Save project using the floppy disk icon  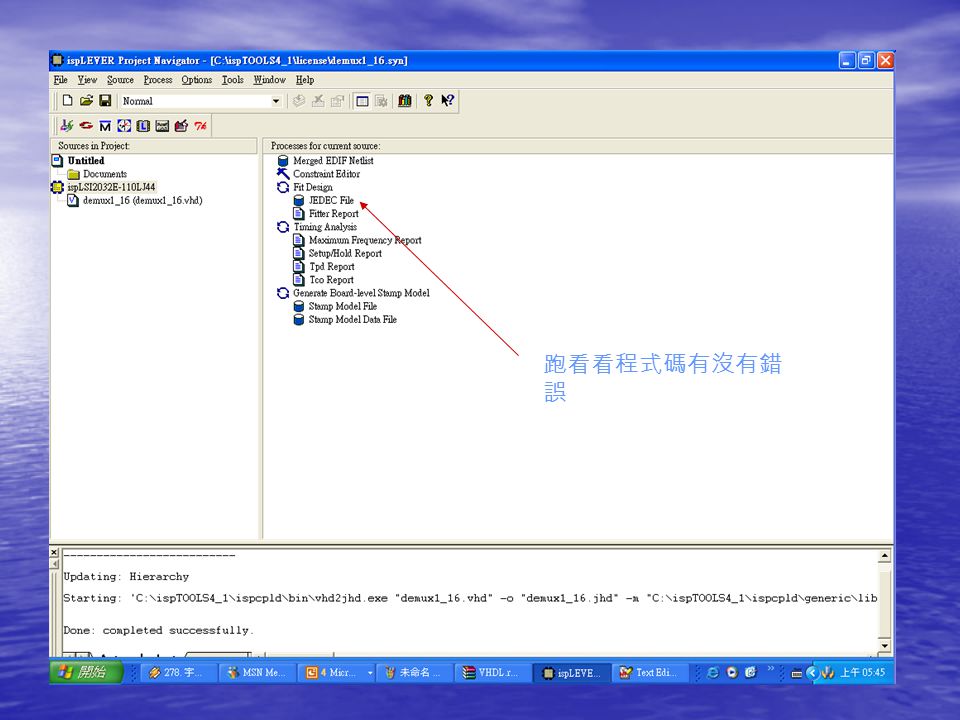[x=105, y=100]
